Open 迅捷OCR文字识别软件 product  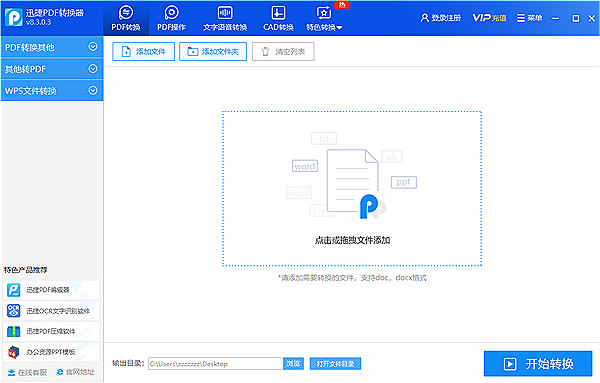51,311
